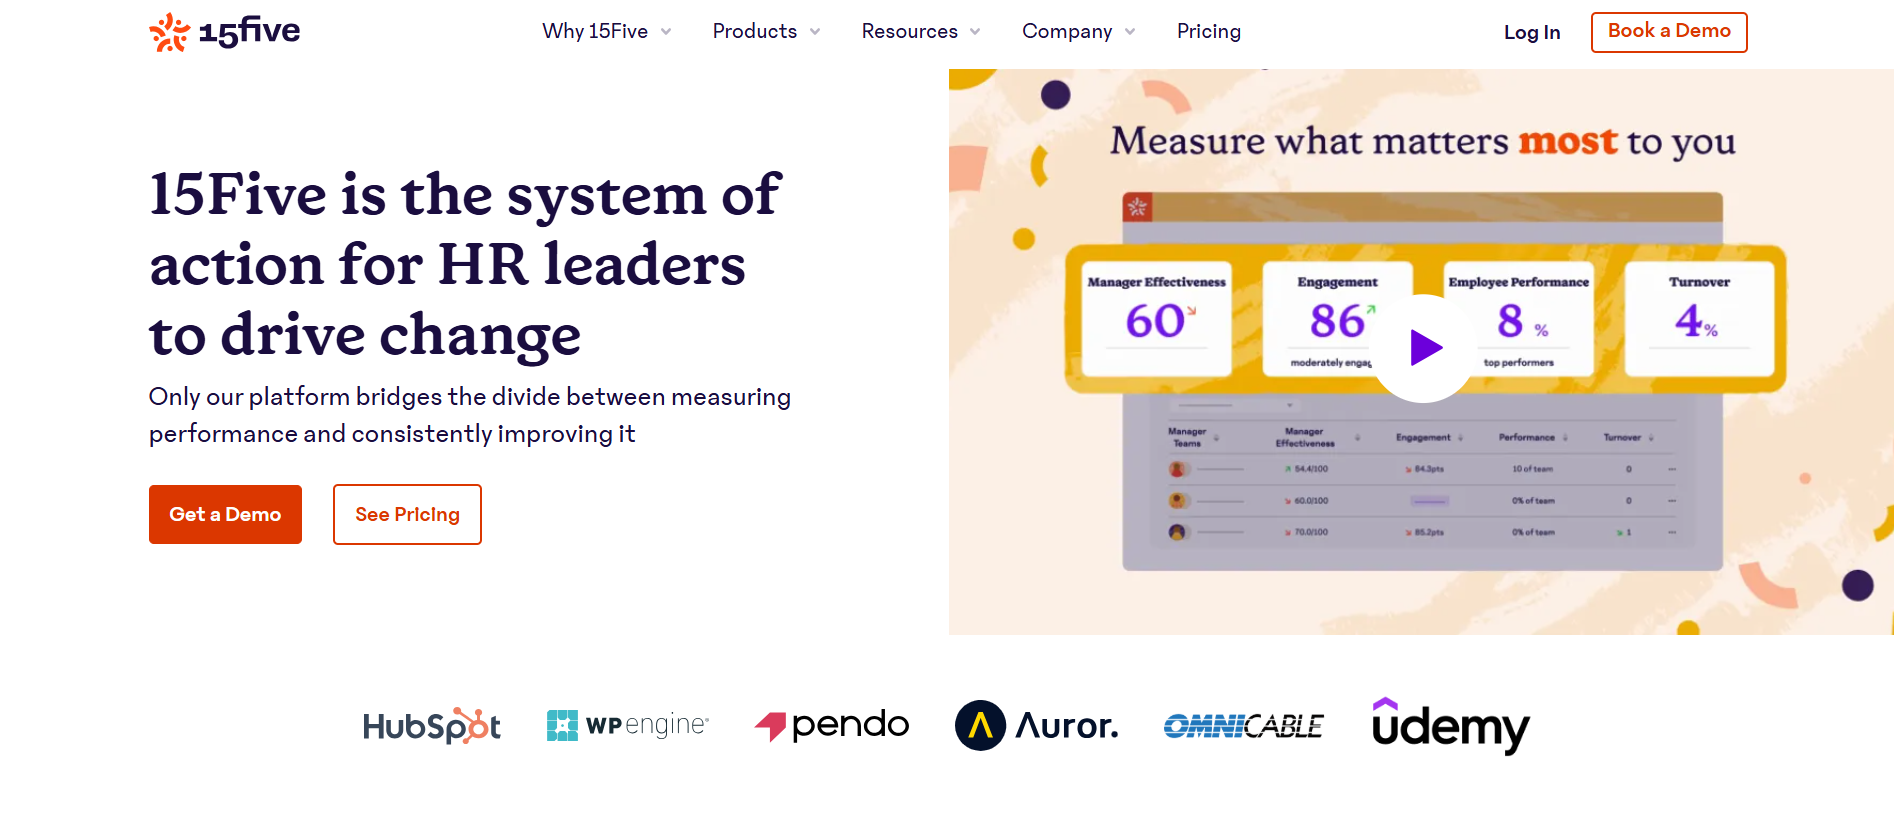Click the WP Engine logo
This screenshot has width=1894, height=820.
pyautogui.click(x=628, y=725)
